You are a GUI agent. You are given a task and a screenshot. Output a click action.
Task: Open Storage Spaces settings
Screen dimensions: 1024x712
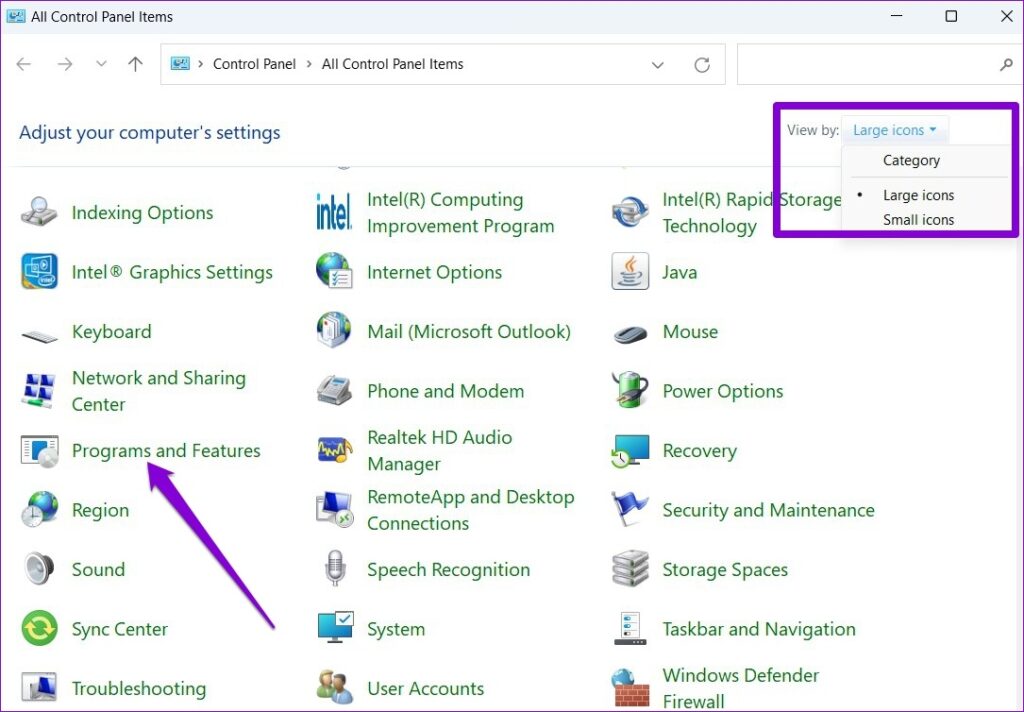(x=725, y=570)
